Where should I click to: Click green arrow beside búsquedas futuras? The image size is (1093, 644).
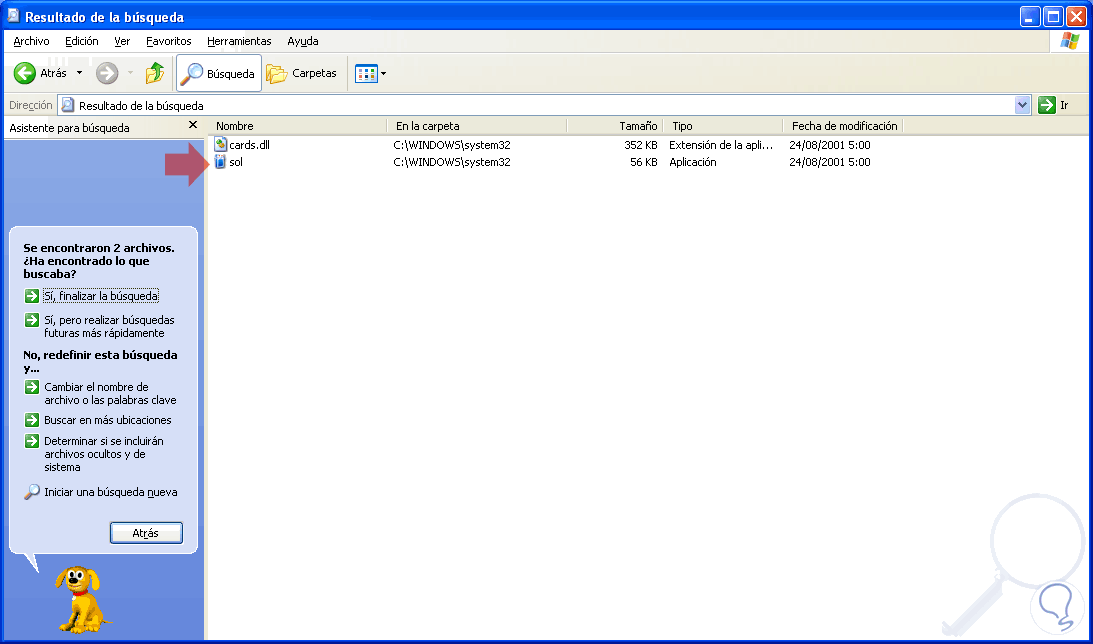pyautogui.click(x=31, y=320)
